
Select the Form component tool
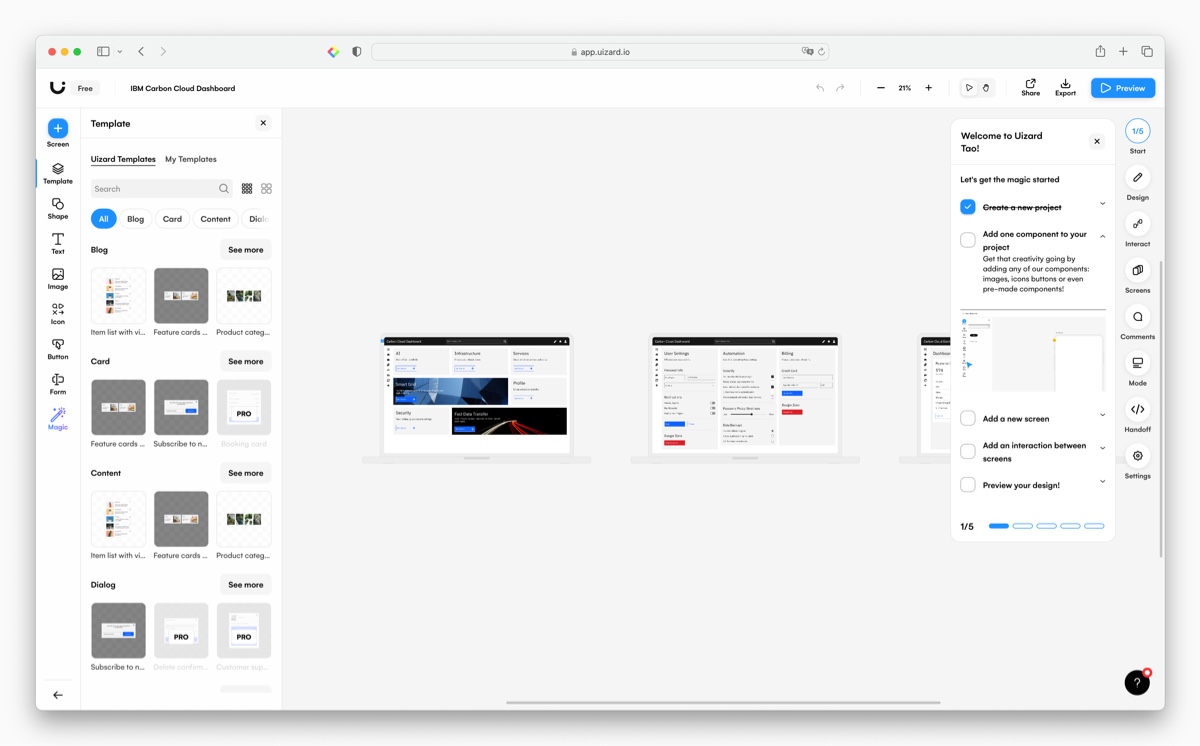coord(58,384)
